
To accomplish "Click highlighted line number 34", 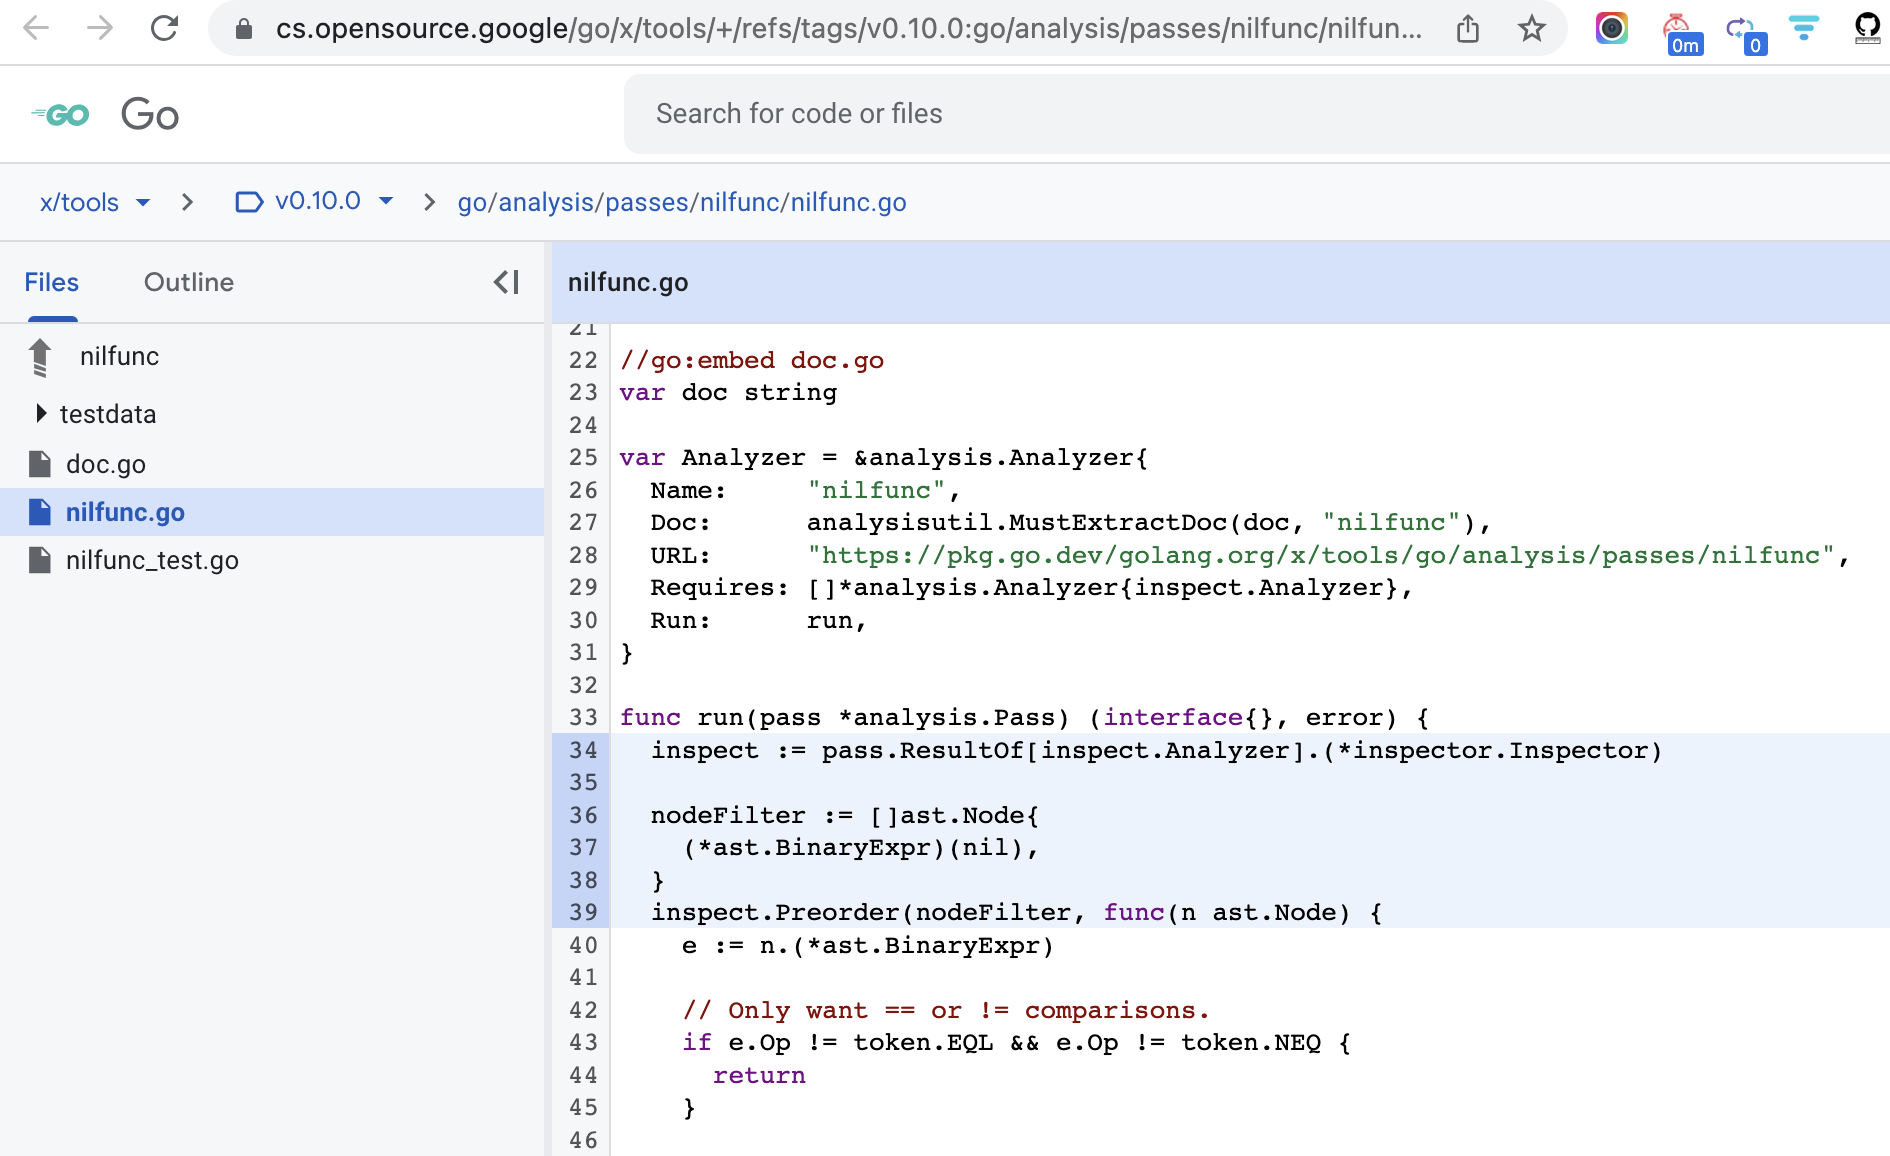I will [x=583, y=750].
